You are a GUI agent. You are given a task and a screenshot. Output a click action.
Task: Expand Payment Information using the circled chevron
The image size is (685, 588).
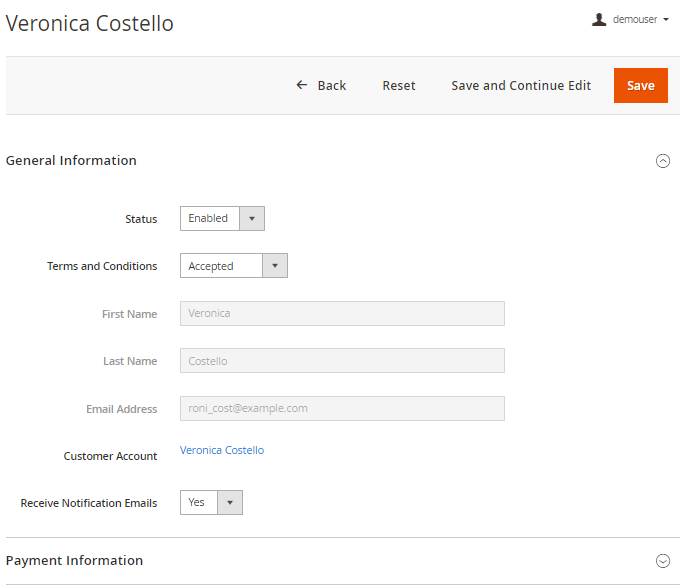pyautogui.click(x=662, y=561)
